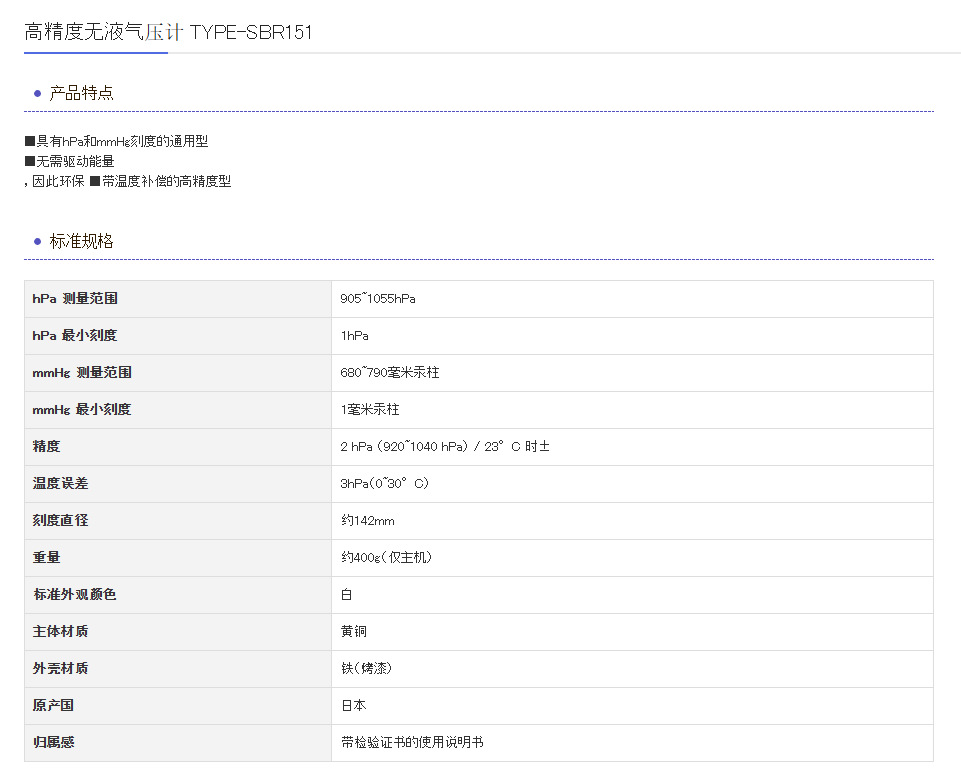Click the hPa 最小刻度 row label
Viewport: 961px width, 769px height.
74,336
